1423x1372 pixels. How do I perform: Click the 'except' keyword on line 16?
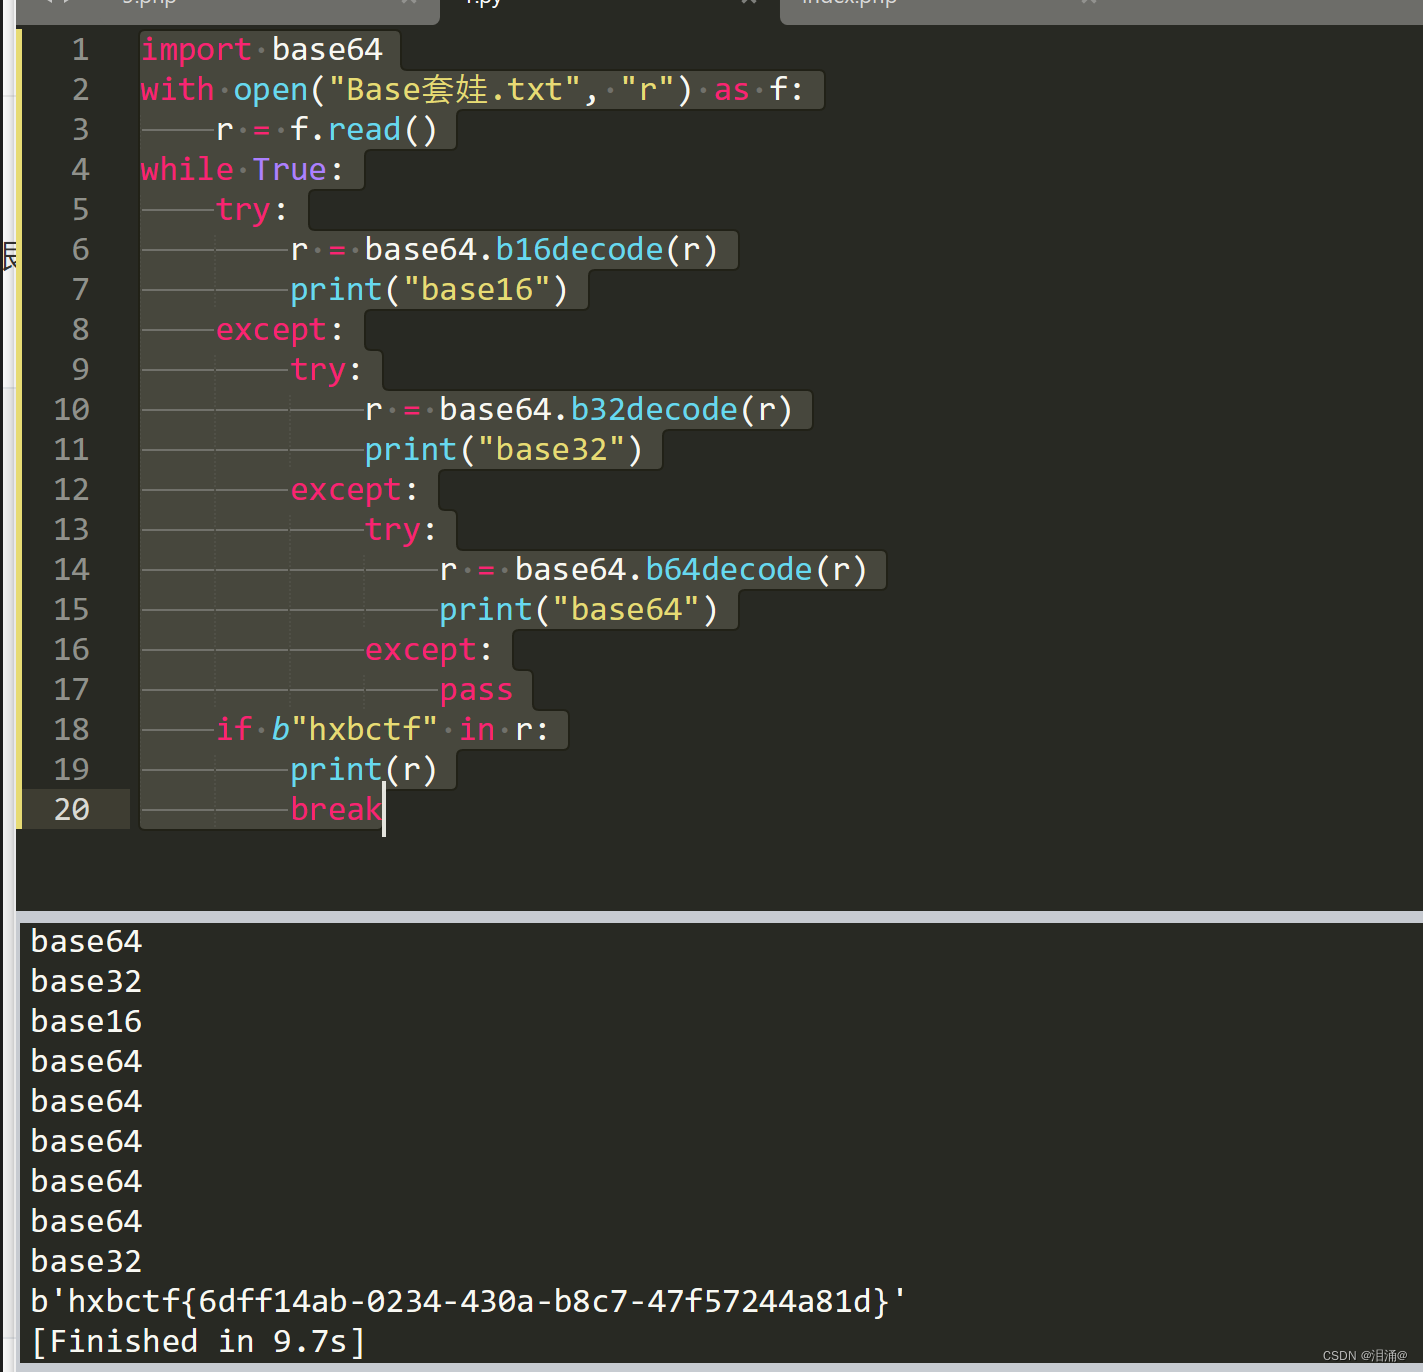coord(422,651)
